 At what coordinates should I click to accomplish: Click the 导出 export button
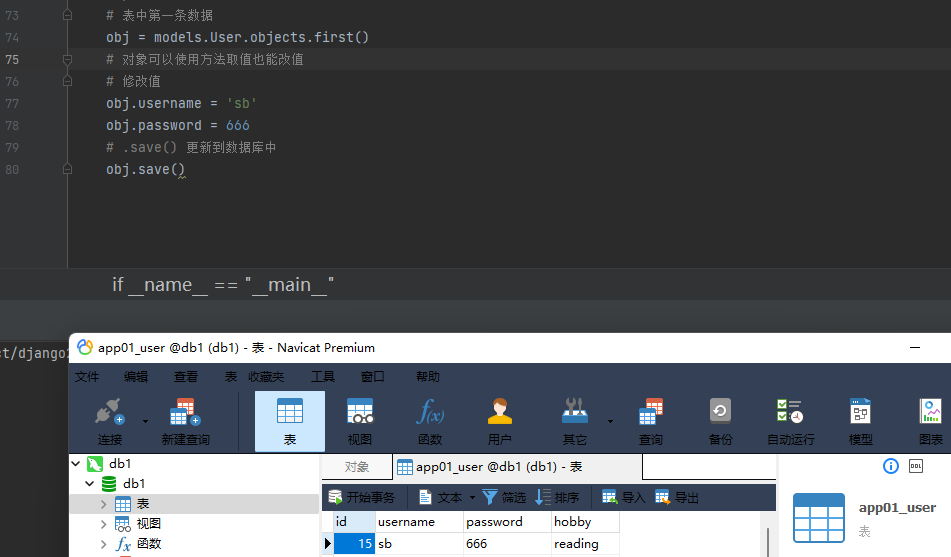pos(677,498)
